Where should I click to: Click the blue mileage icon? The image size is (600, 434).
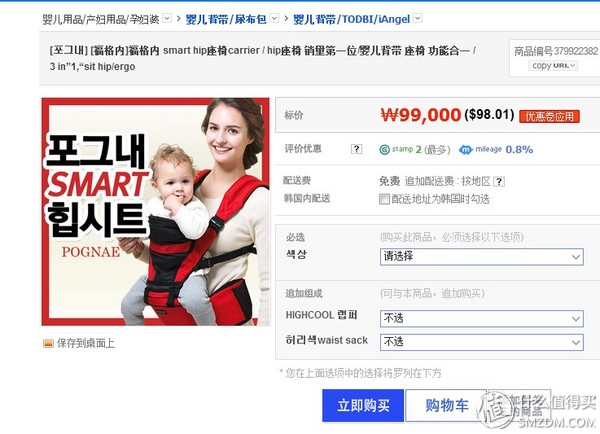pyautogui.click(x=465, y=150)
